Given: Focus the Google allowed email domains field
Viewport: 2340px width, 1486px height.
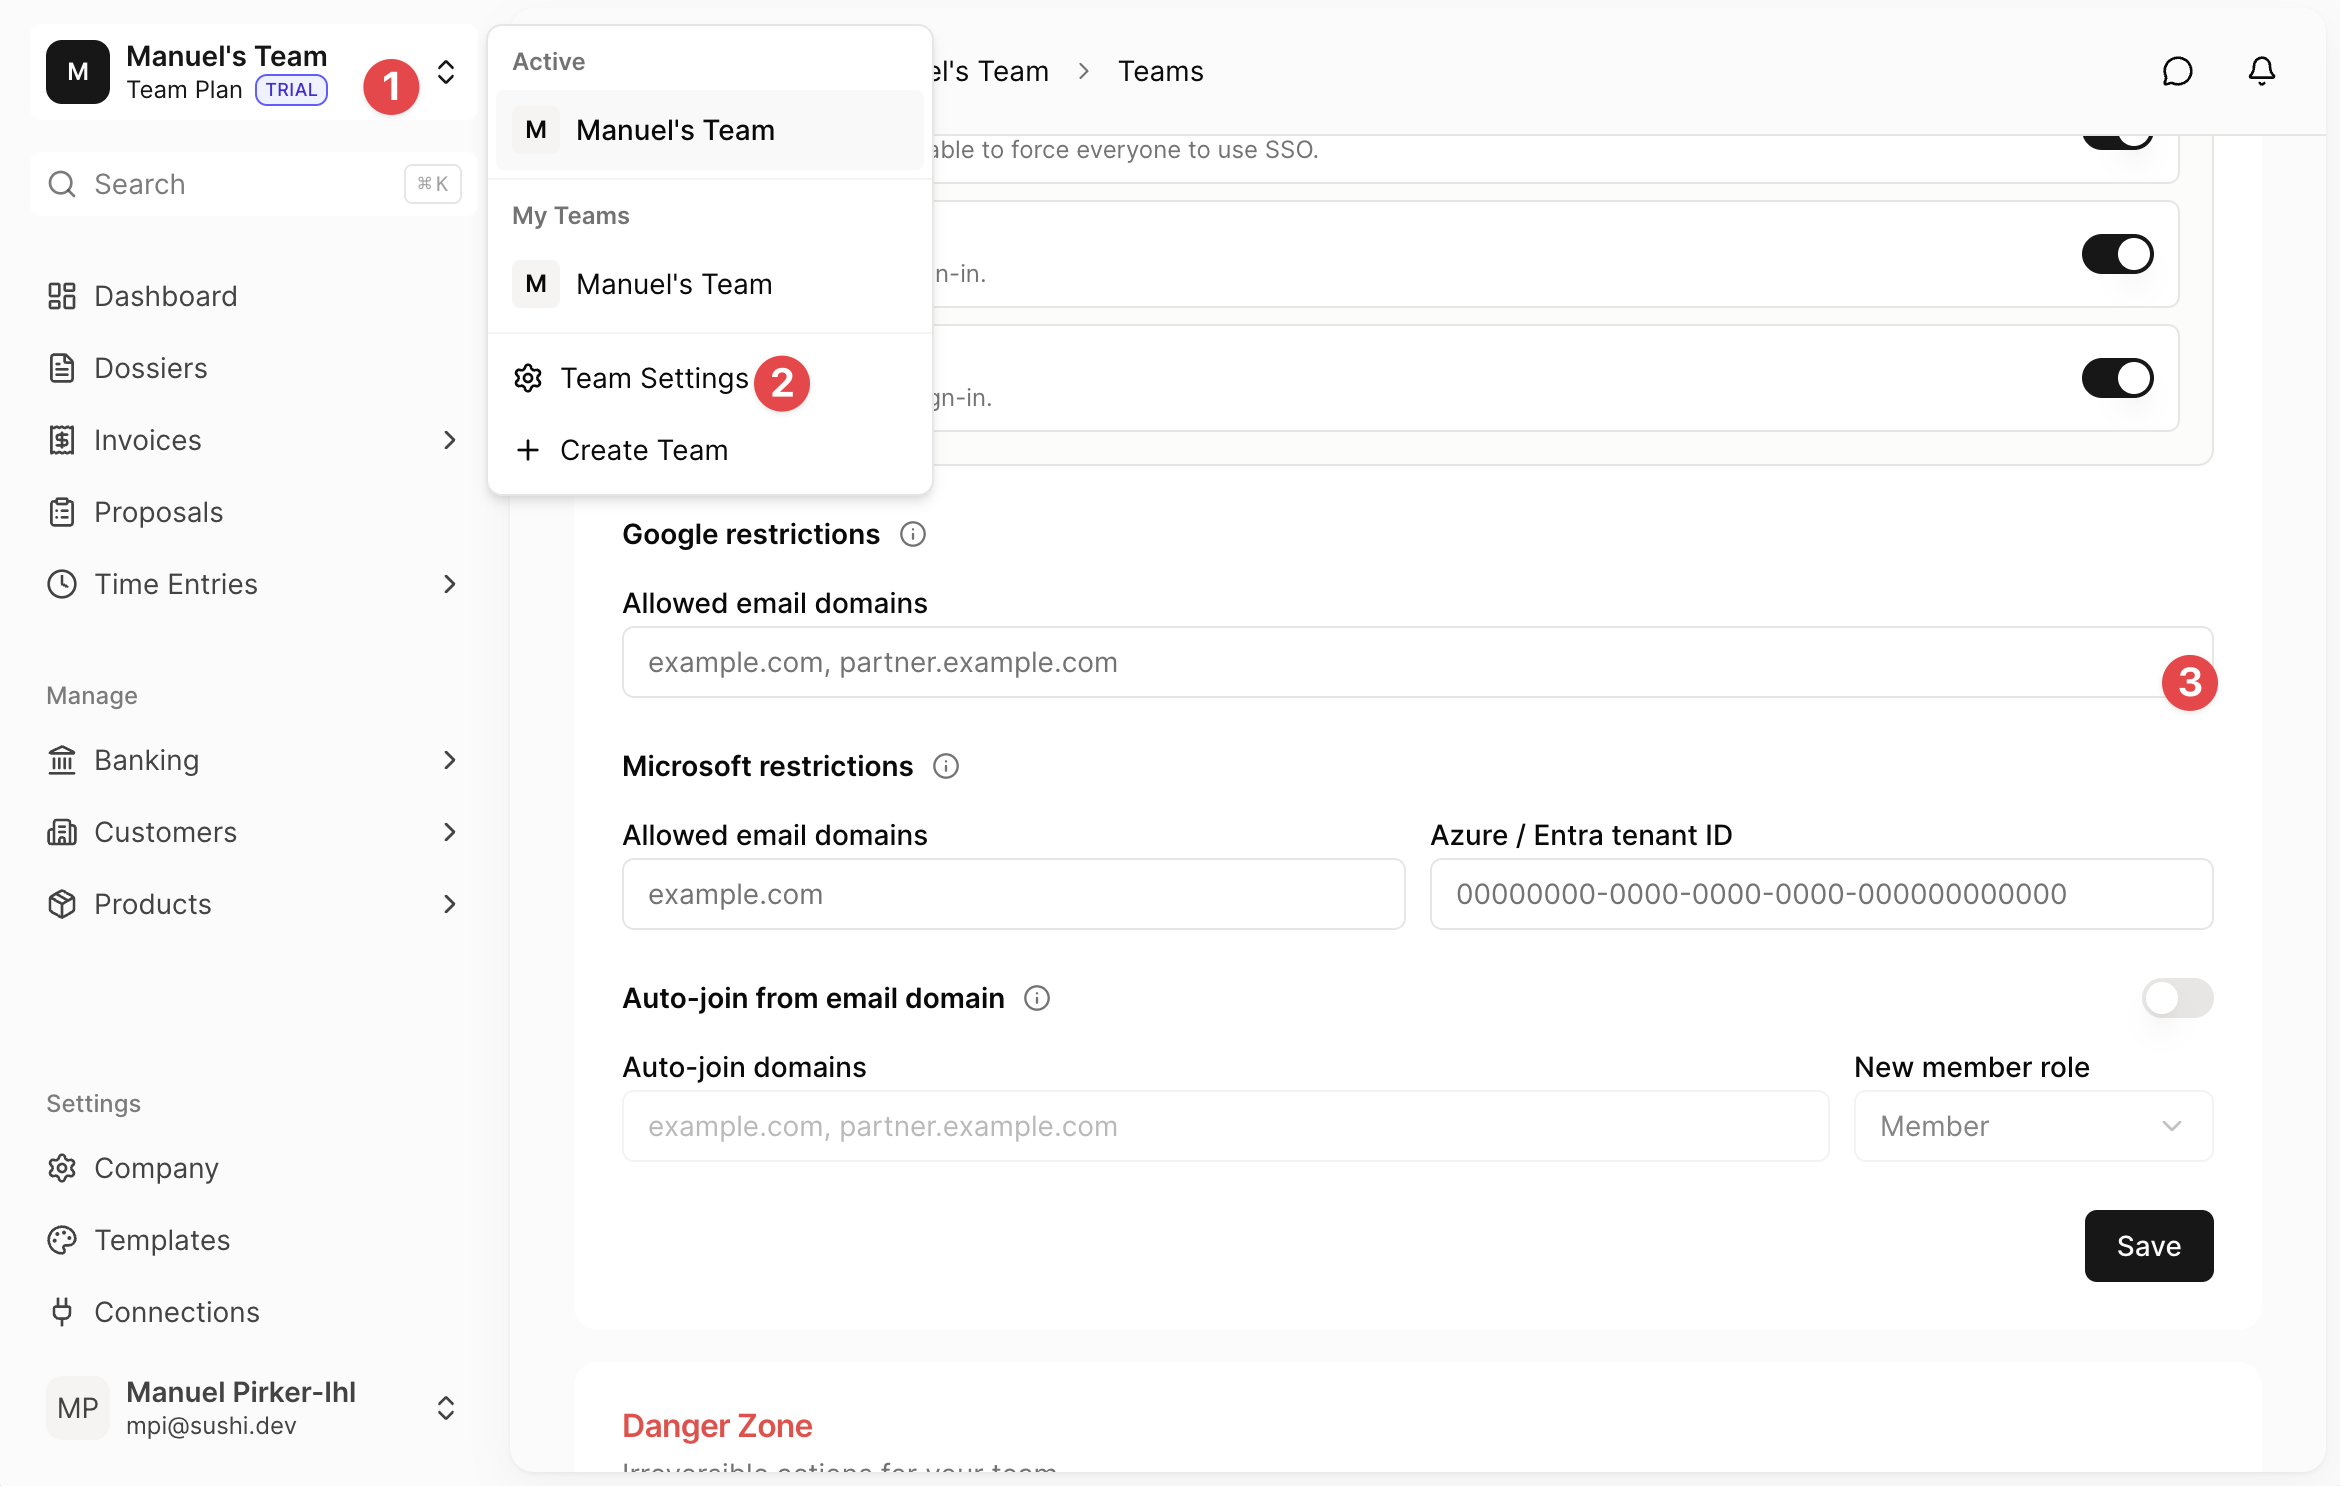Looking at the screenshot, I should pos(1417,662).
